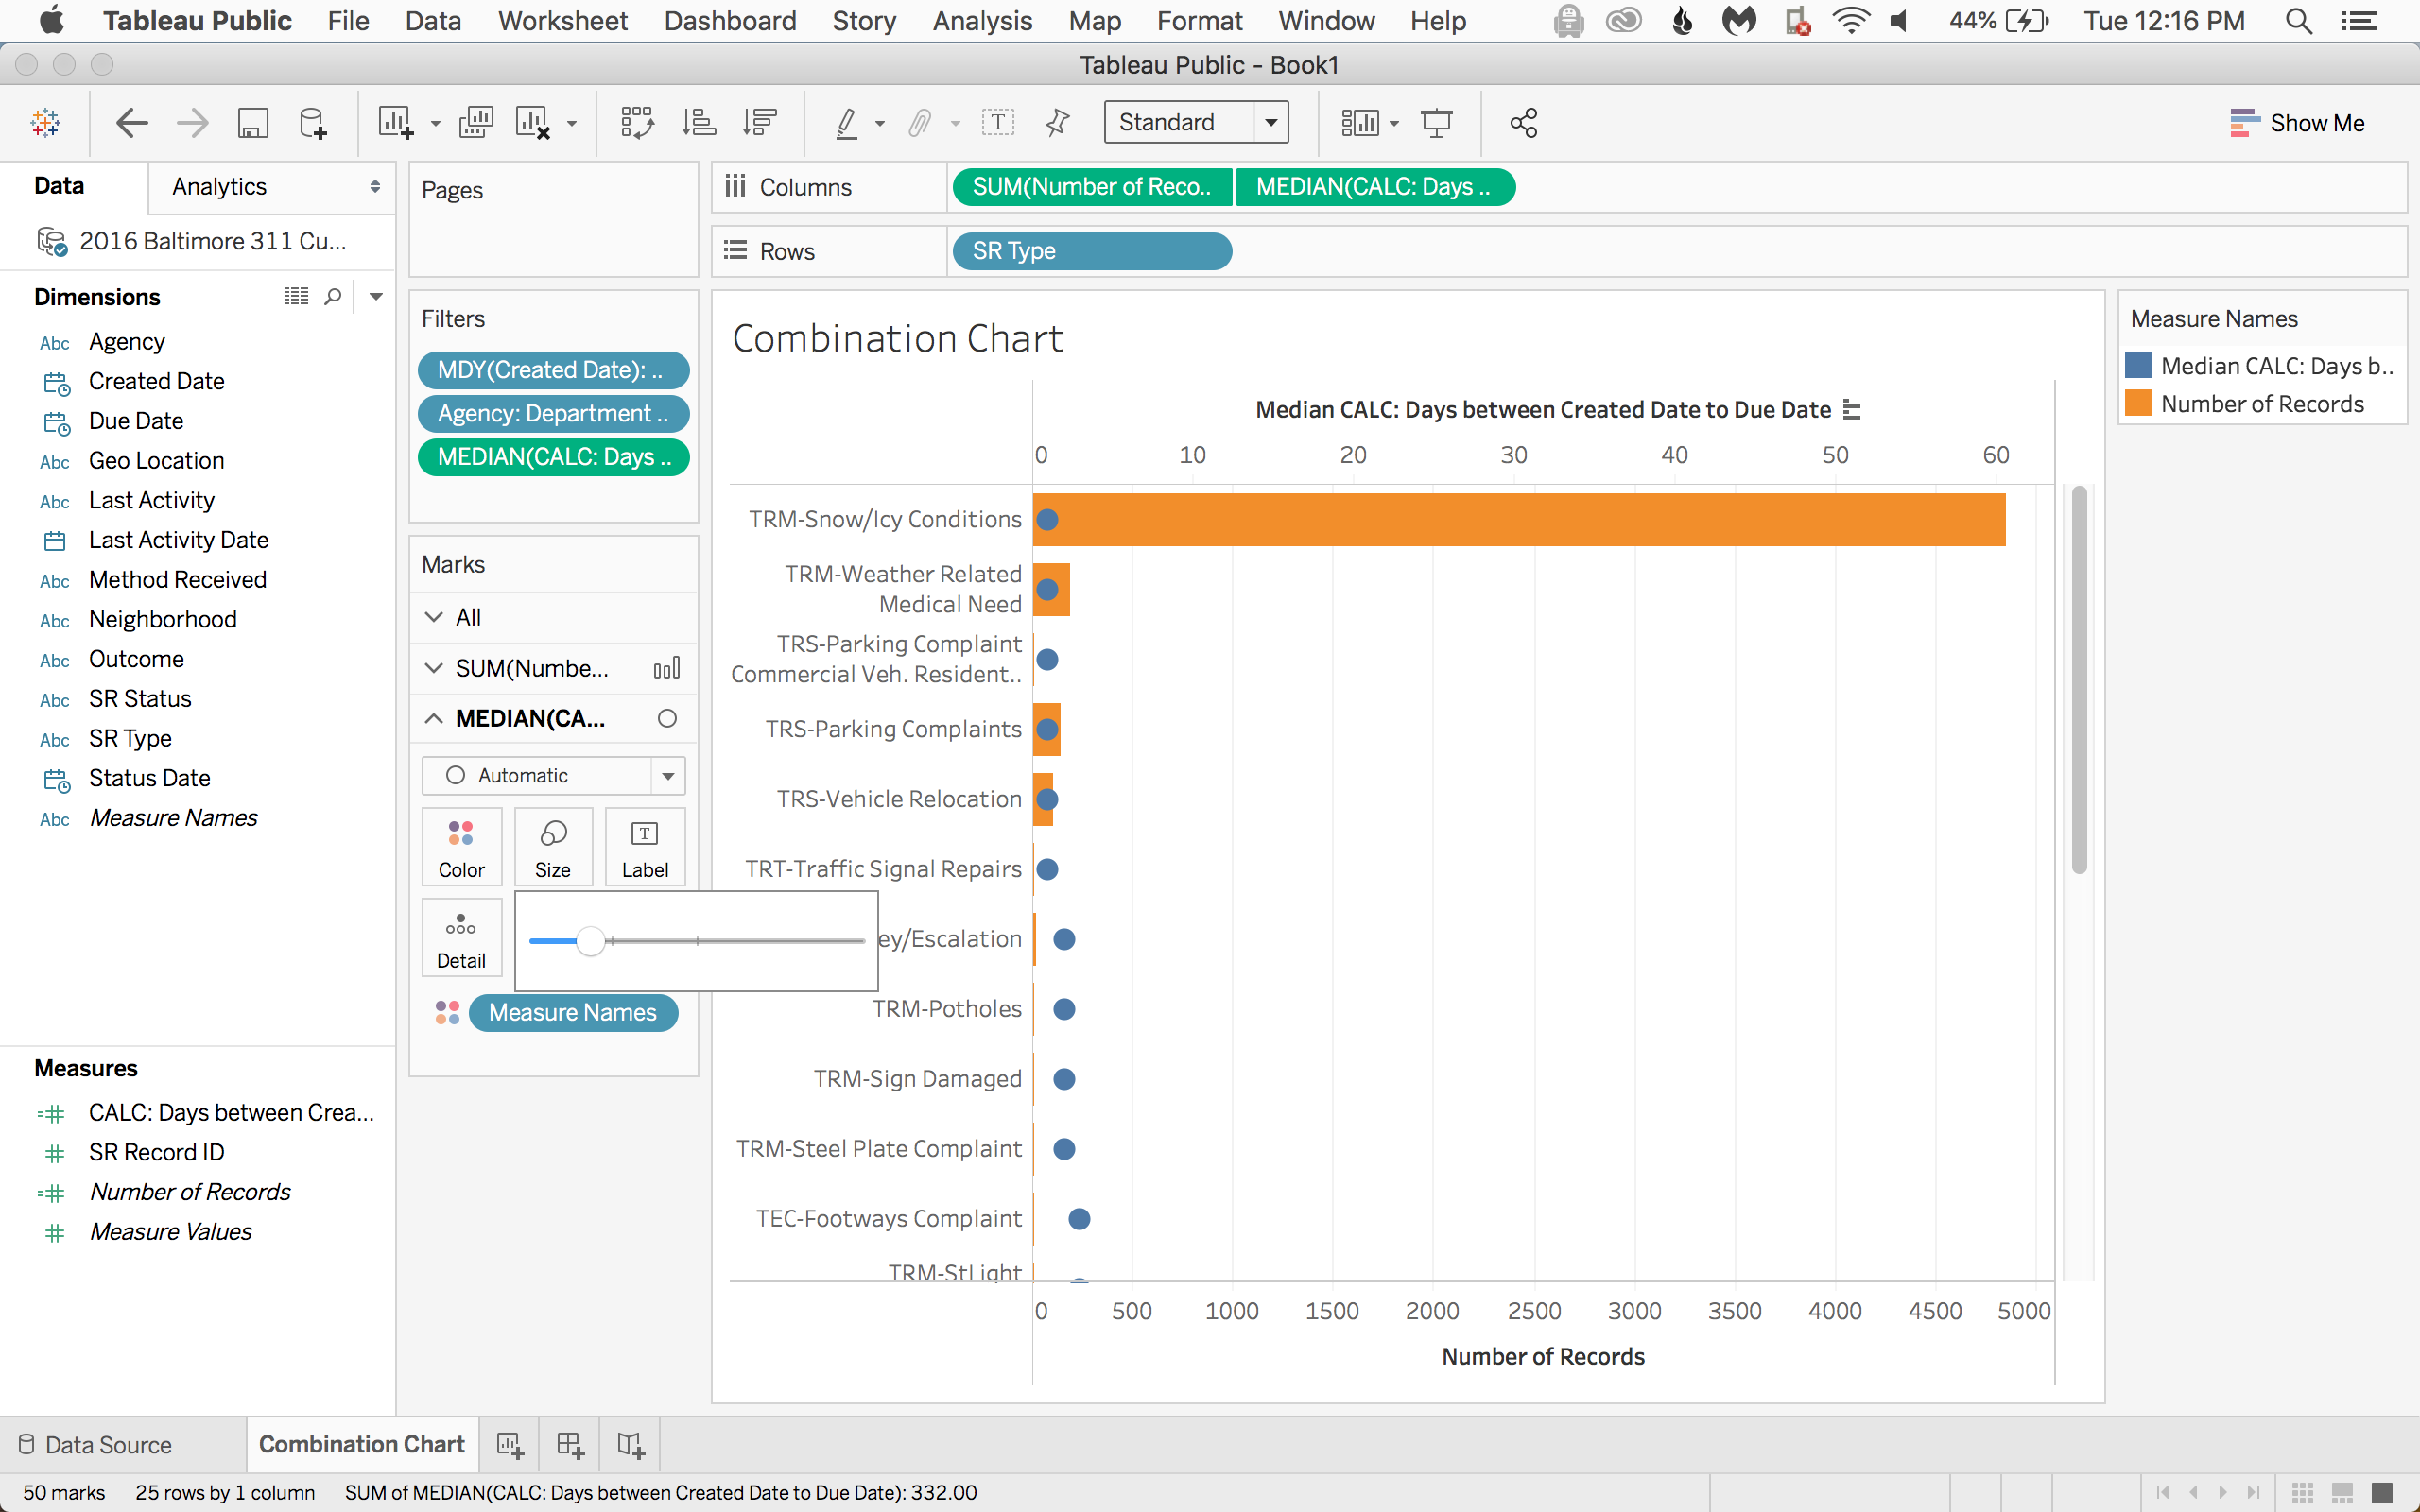Search fields with the Dimensions magnifier icon
Screen dimensions: 2420x1512
(333, 296)
